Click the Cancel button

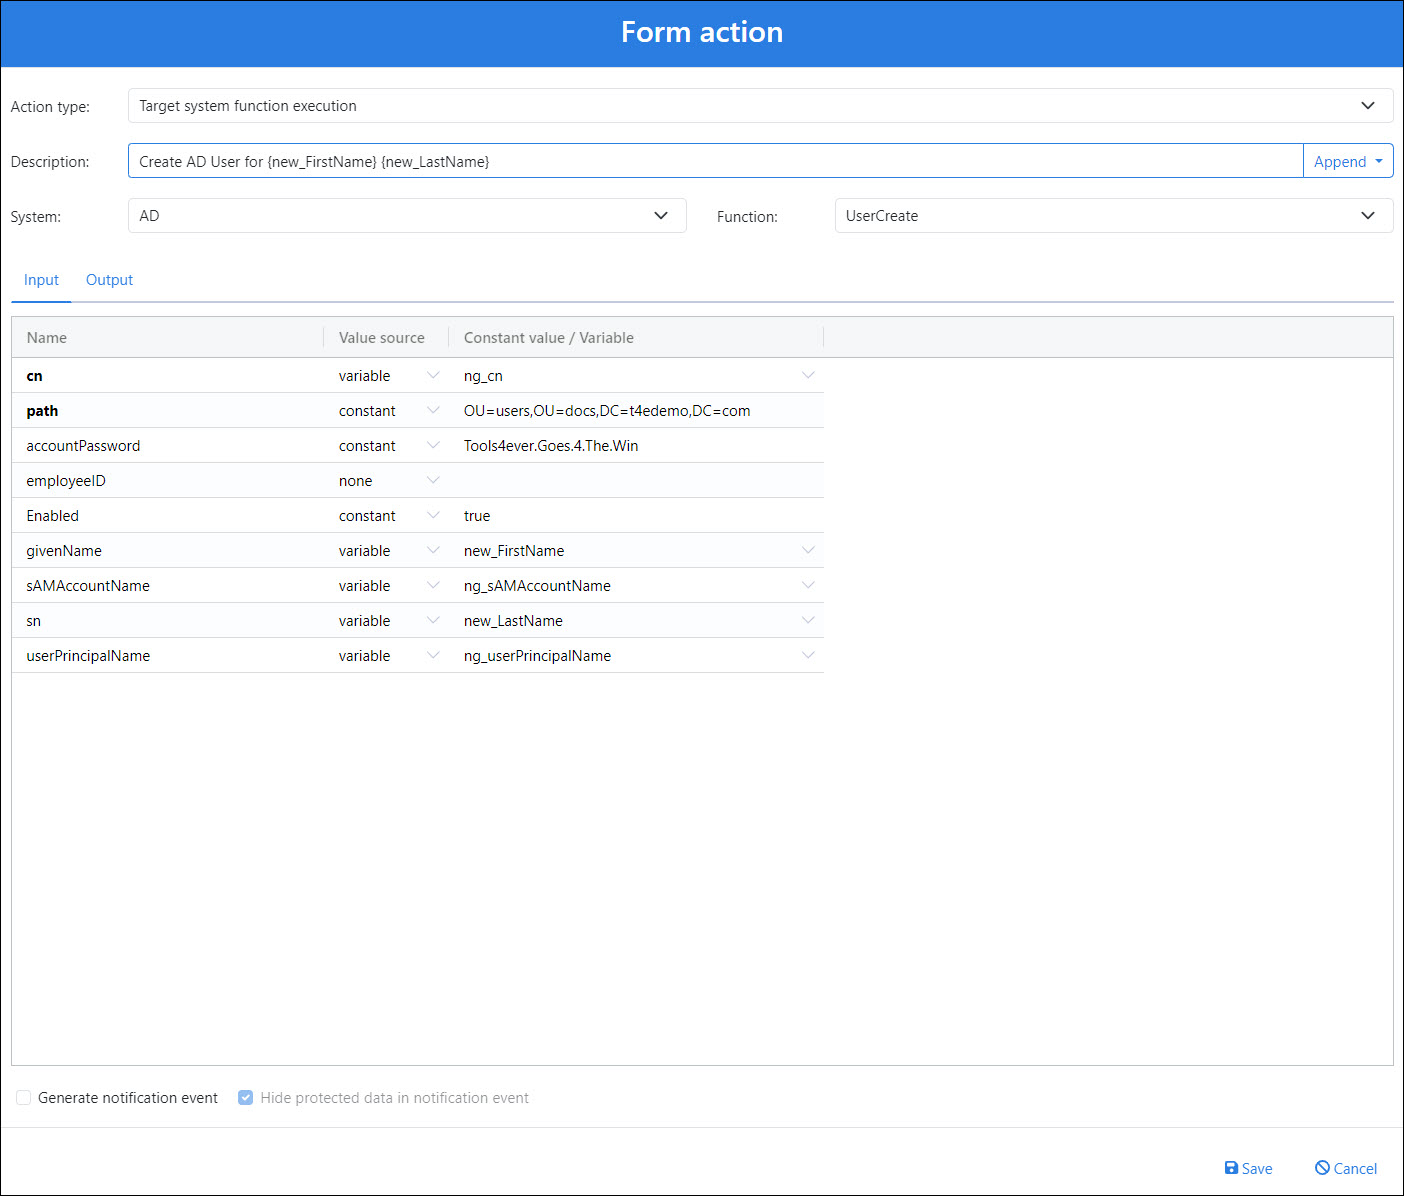(1345, 1168)
